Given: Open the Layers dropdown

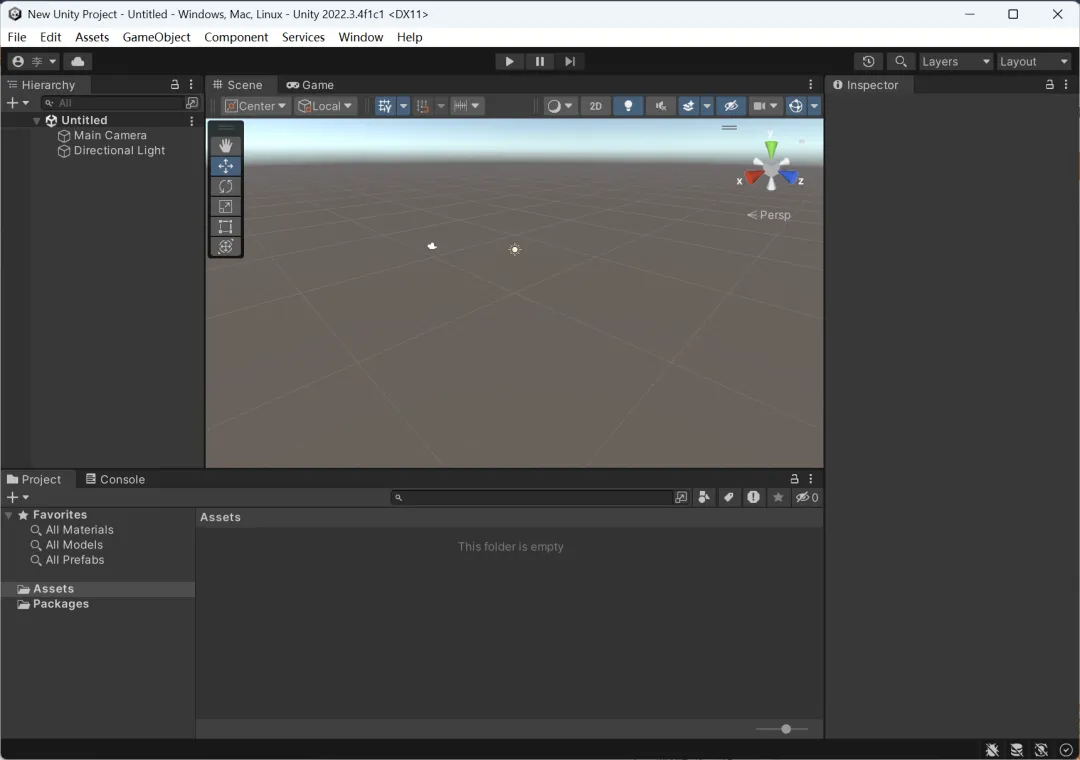Looking at the screenshot, I should [955, 61].
